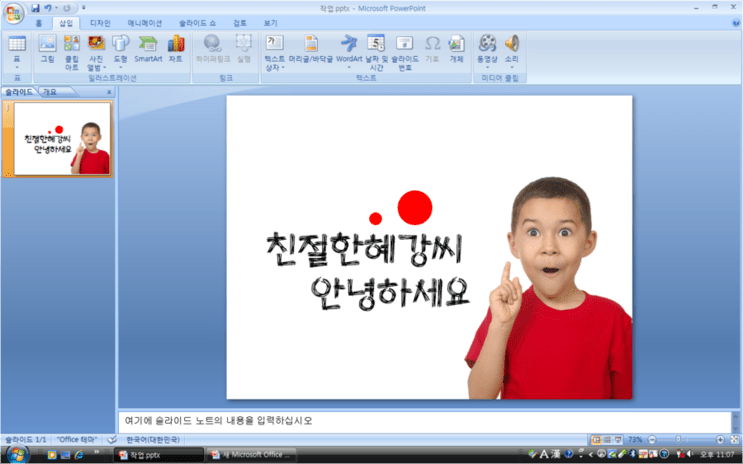743x464 pixels.
Task: Open the 클립 아트 clip art pane
Action: (72, 52)
